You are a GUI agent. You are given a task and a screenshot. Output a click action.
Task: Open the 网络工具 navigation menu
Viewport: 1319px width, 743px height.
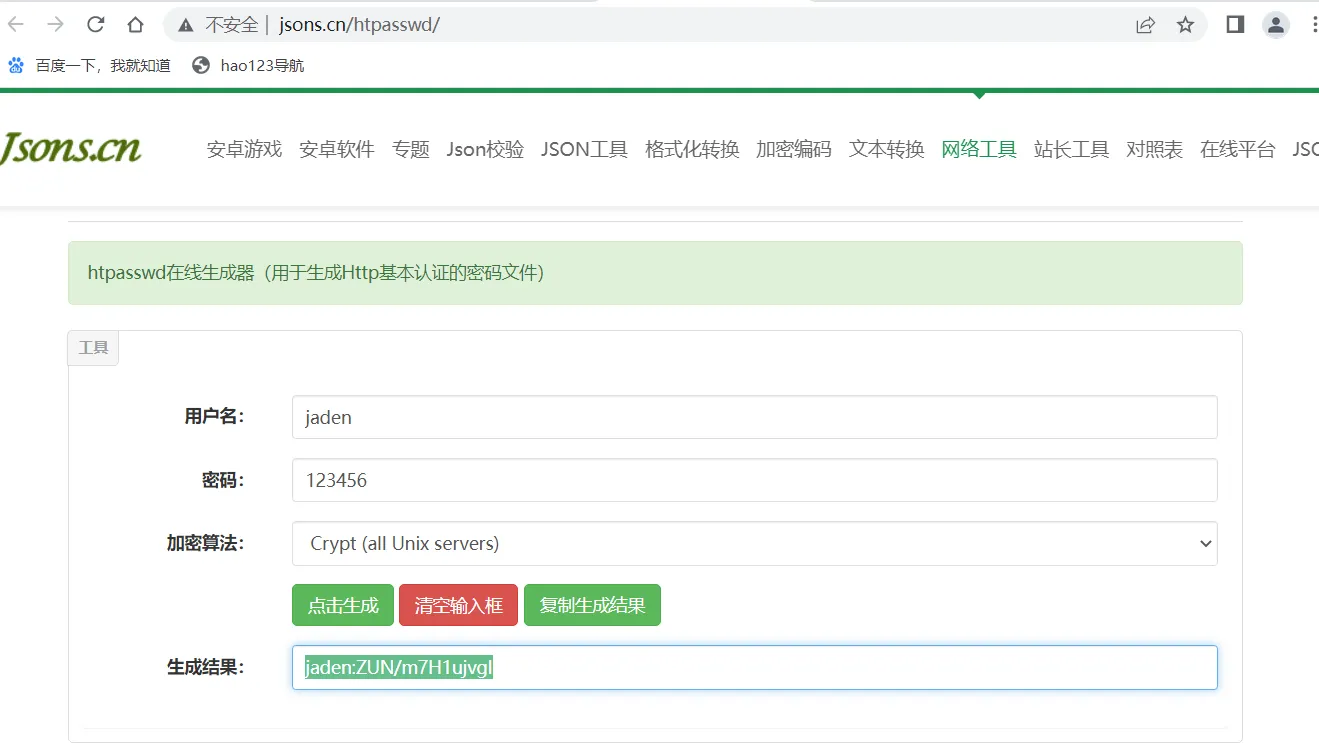click(x=978, y=150)
